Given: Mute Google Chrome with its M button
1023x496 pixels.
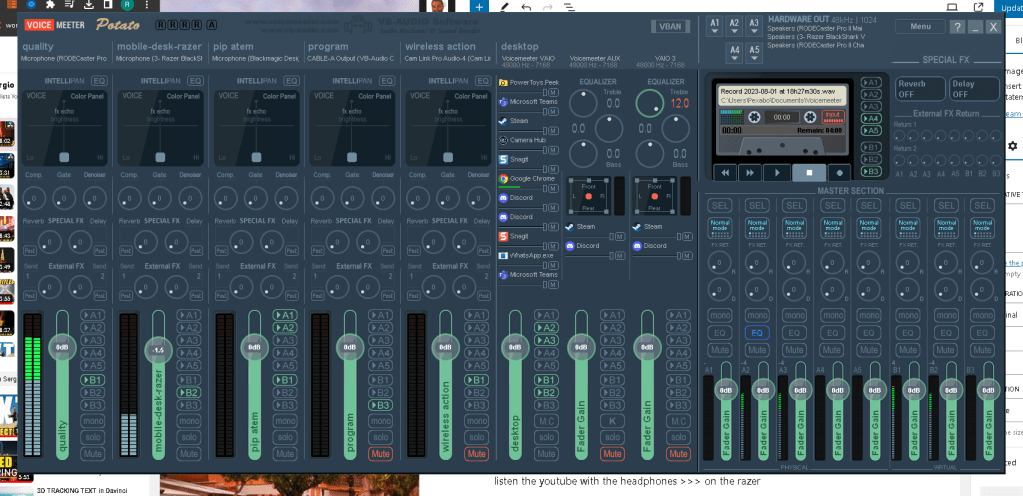Looking at the screenshot, I should pyautogui.click(x=553, y=189).
